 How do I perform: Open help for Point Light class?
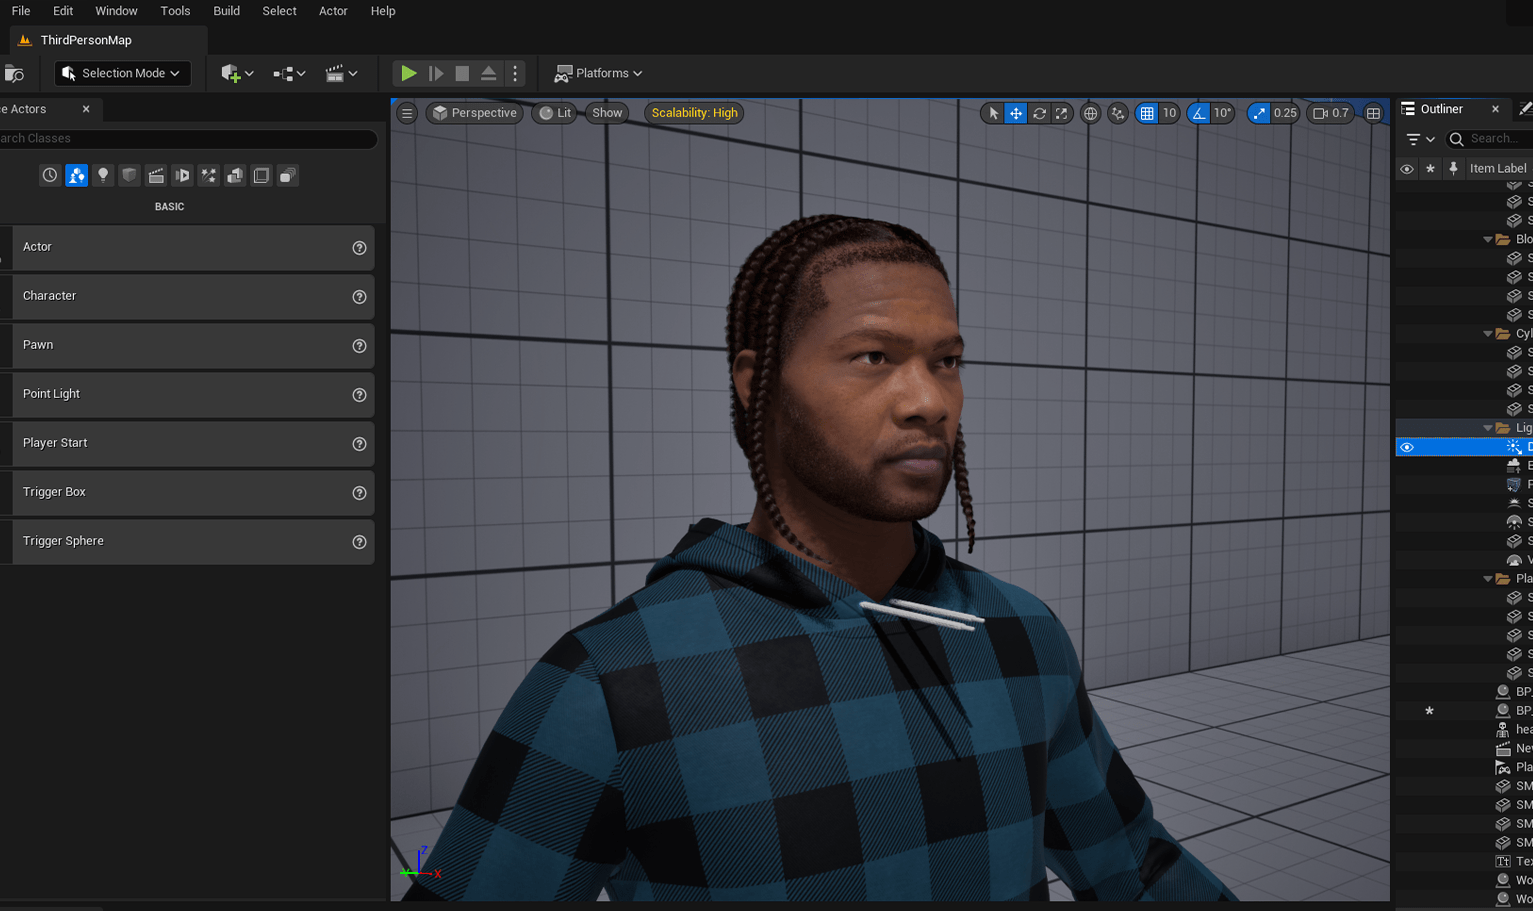tap(359, 395)
